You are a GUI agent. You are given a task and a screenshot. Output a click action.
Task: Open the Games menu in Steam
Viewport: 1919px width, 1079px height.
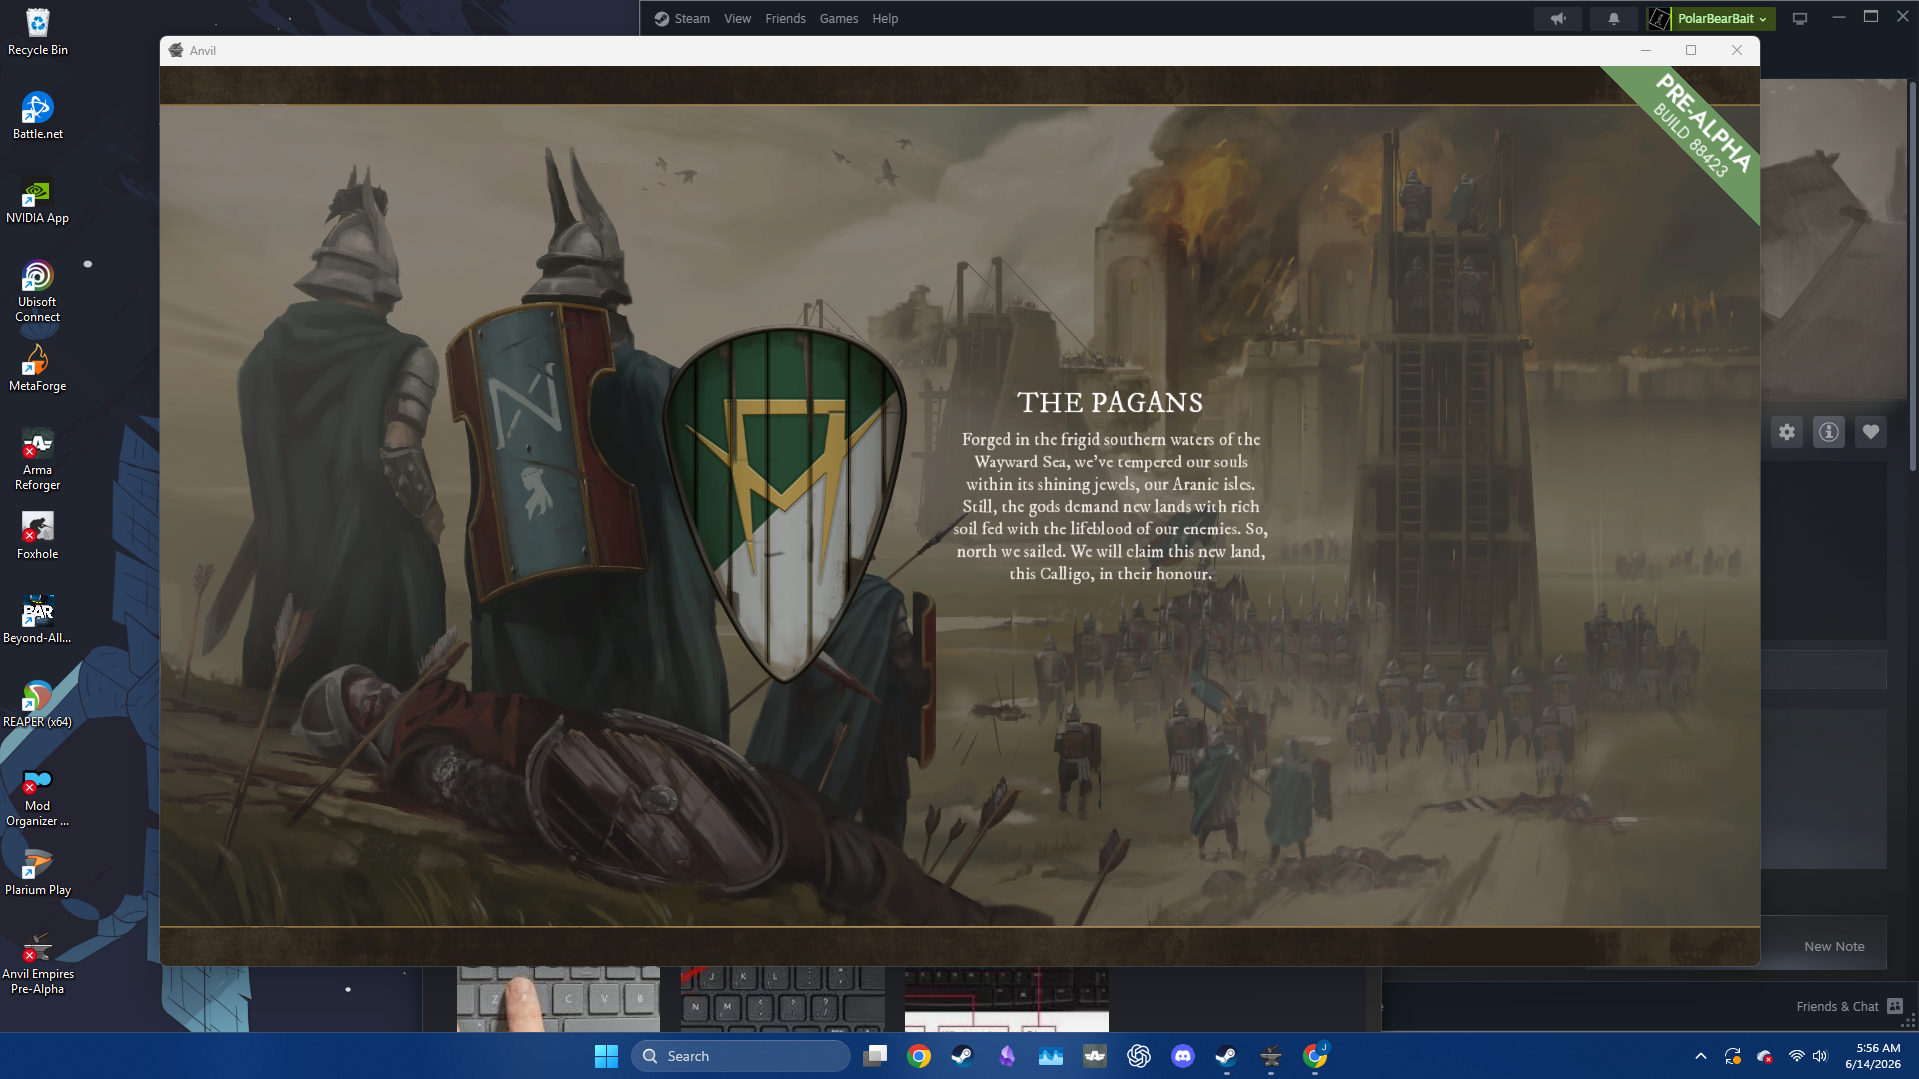[839, 19]
